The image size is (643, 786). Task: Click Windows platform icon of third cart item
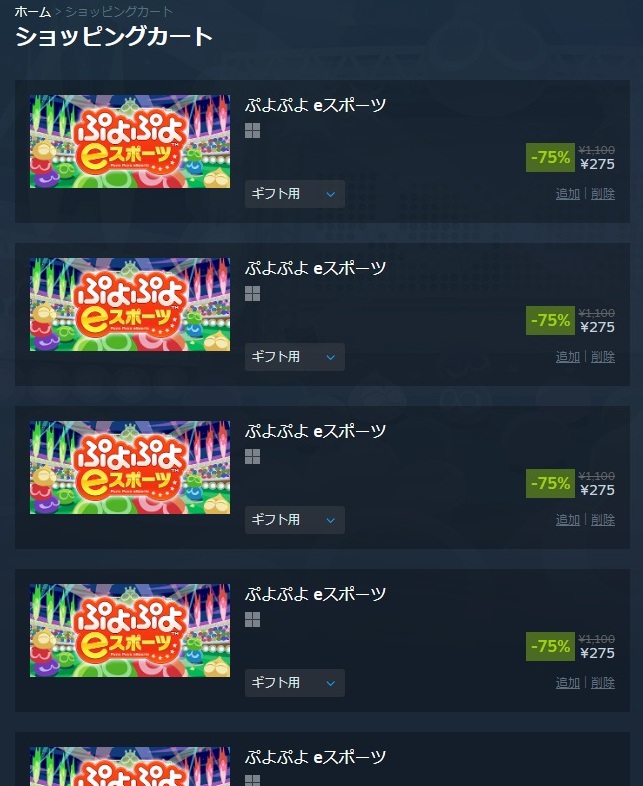pyautogui.click(x=253, y=457)
